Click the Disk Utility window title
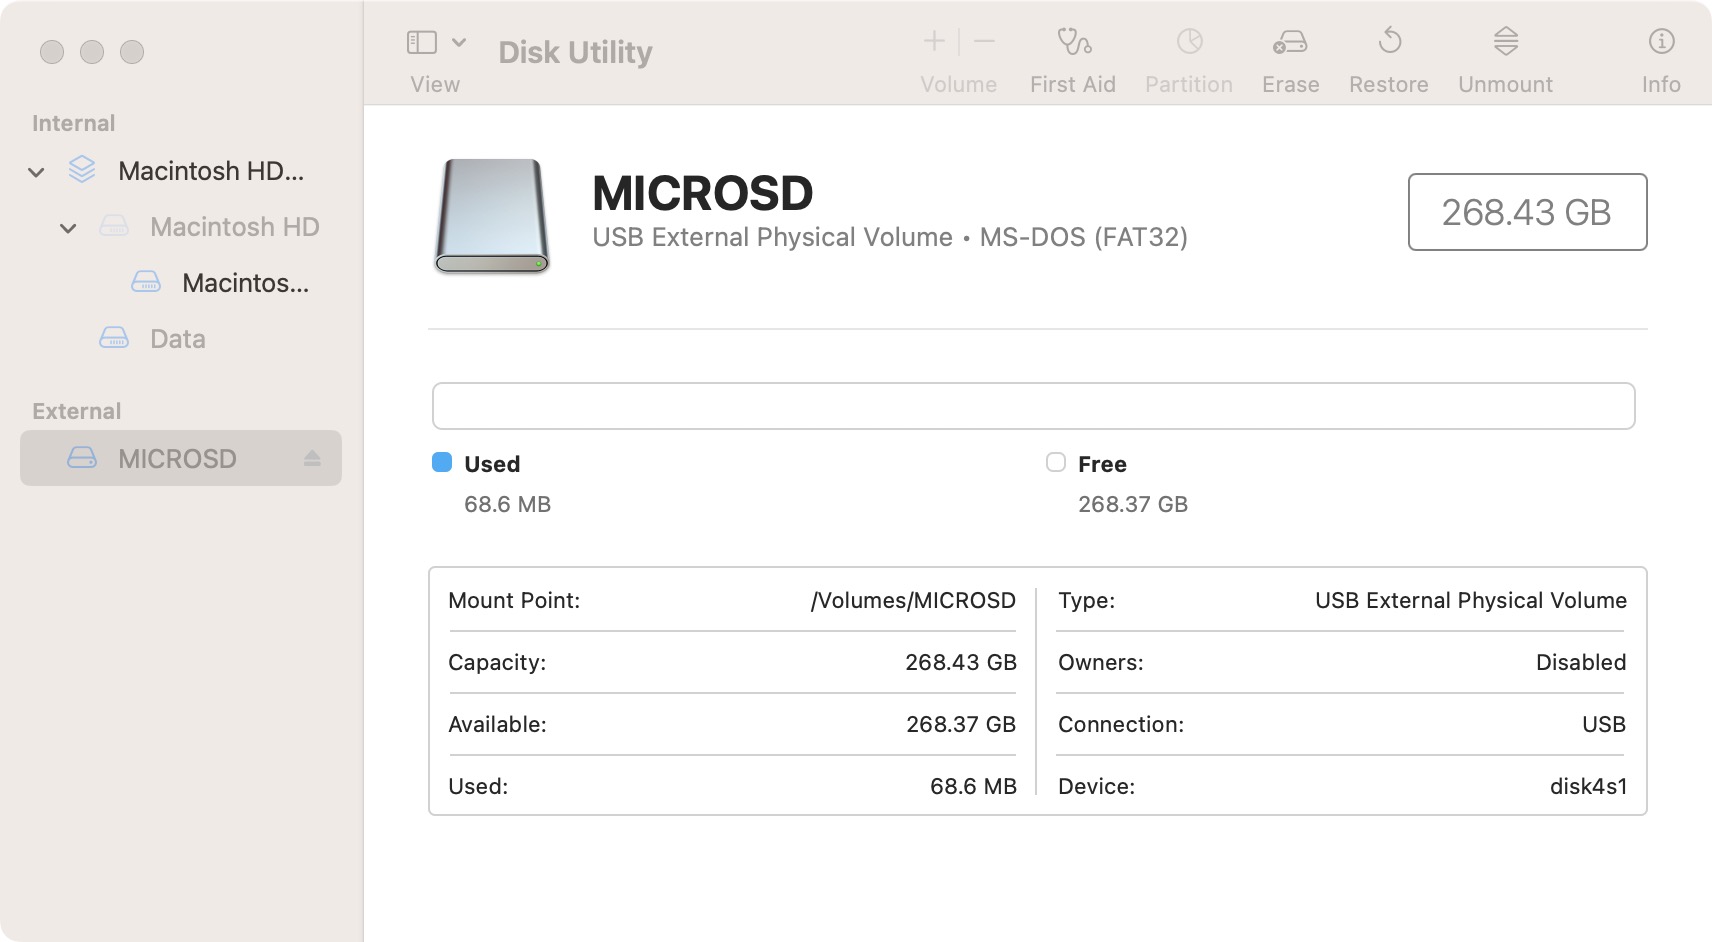Viewport: 1712px width, 942px height. point(575,52)
